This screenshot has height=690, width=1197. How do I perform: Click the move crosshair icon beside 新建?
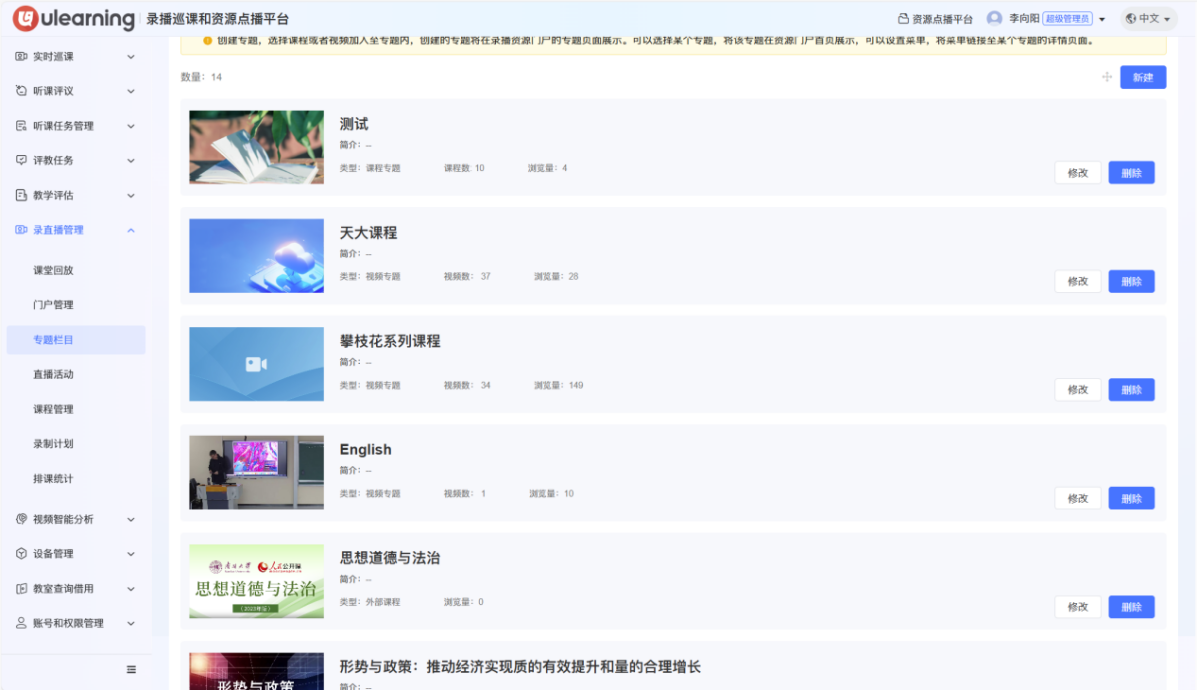(1106, 77)
